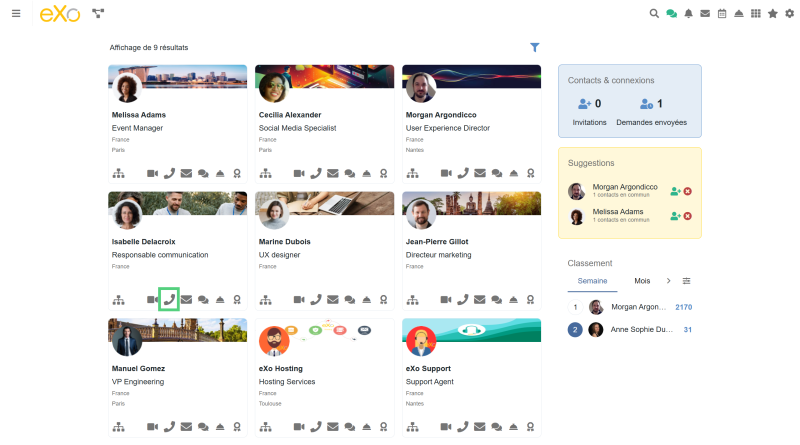Image resolution: width=800 pixels, height=445 pixels.
Task: Click Morgan Argondicco's score 2170
Action: 684,307
